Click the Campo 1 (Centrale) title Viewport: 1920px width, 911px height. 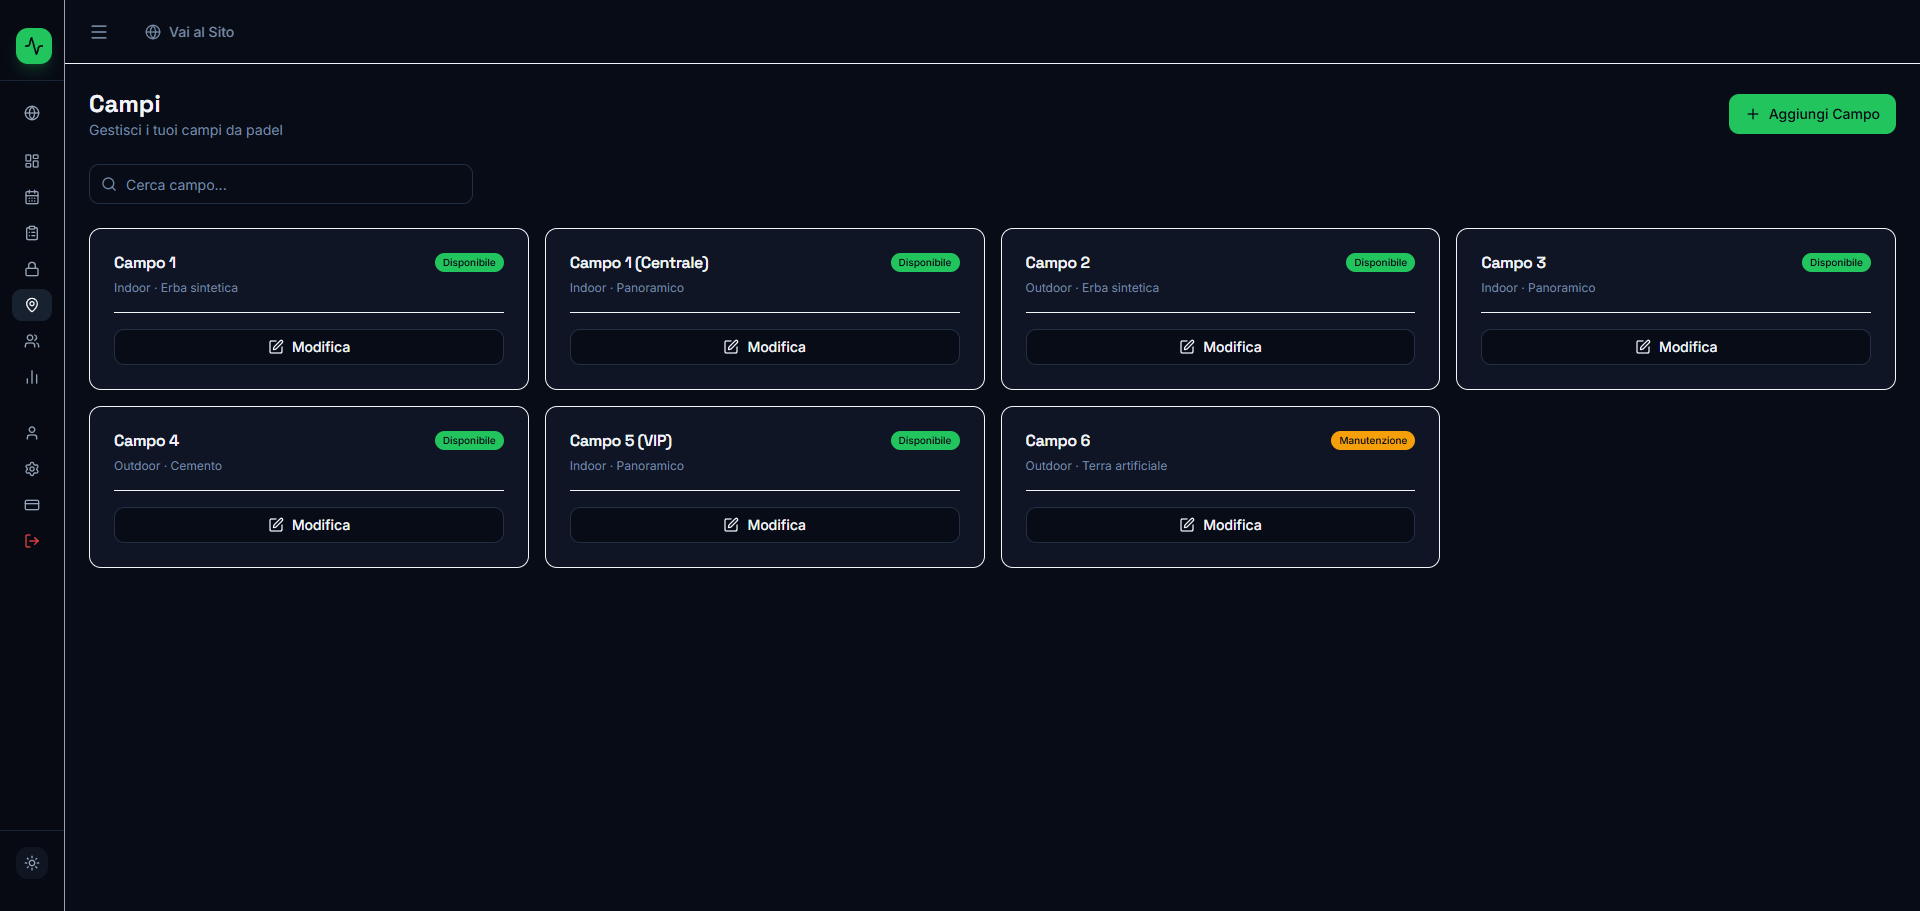tap(639, 263)
